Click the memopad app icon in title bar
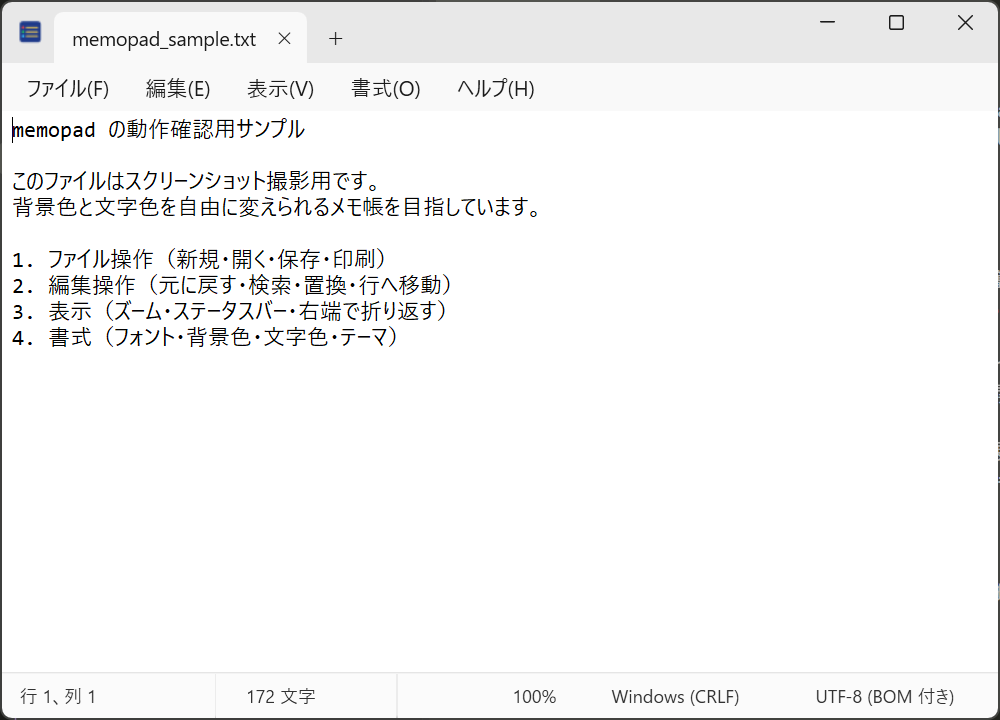This screenshot has height=720, width=1000. 30,31
